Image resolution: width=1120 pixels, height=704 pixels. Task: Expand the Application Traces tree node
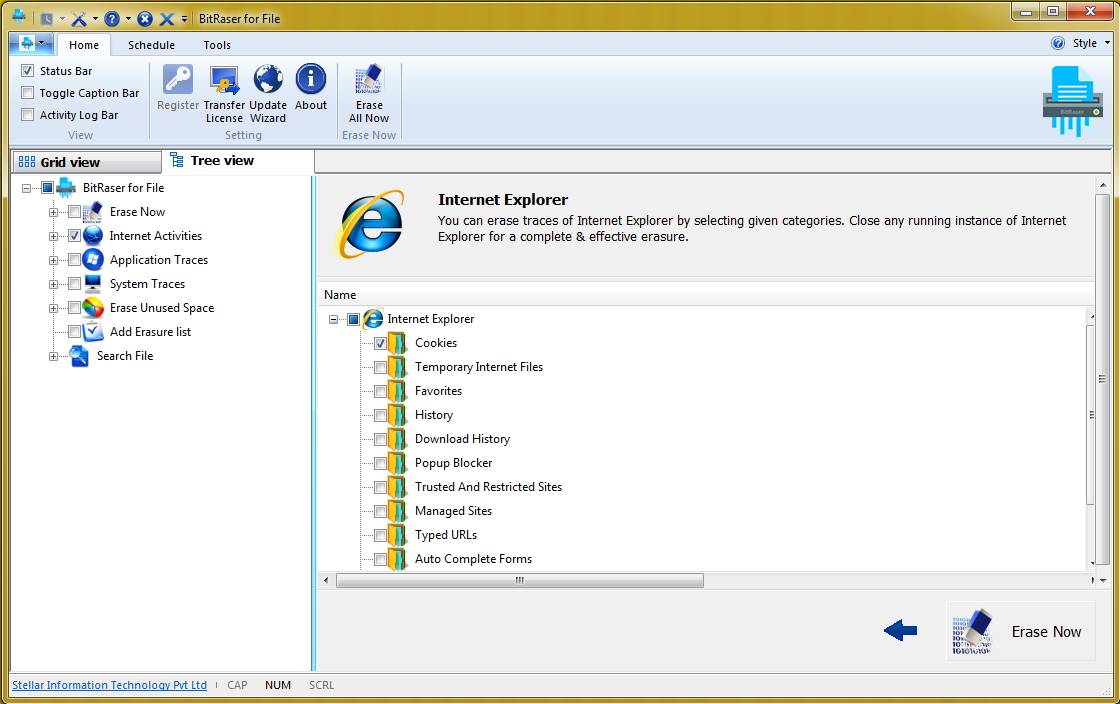click(53, 261)
